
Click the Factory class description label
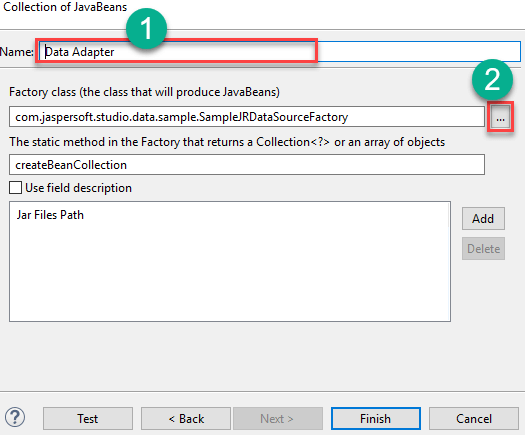[x=144, y=92]
